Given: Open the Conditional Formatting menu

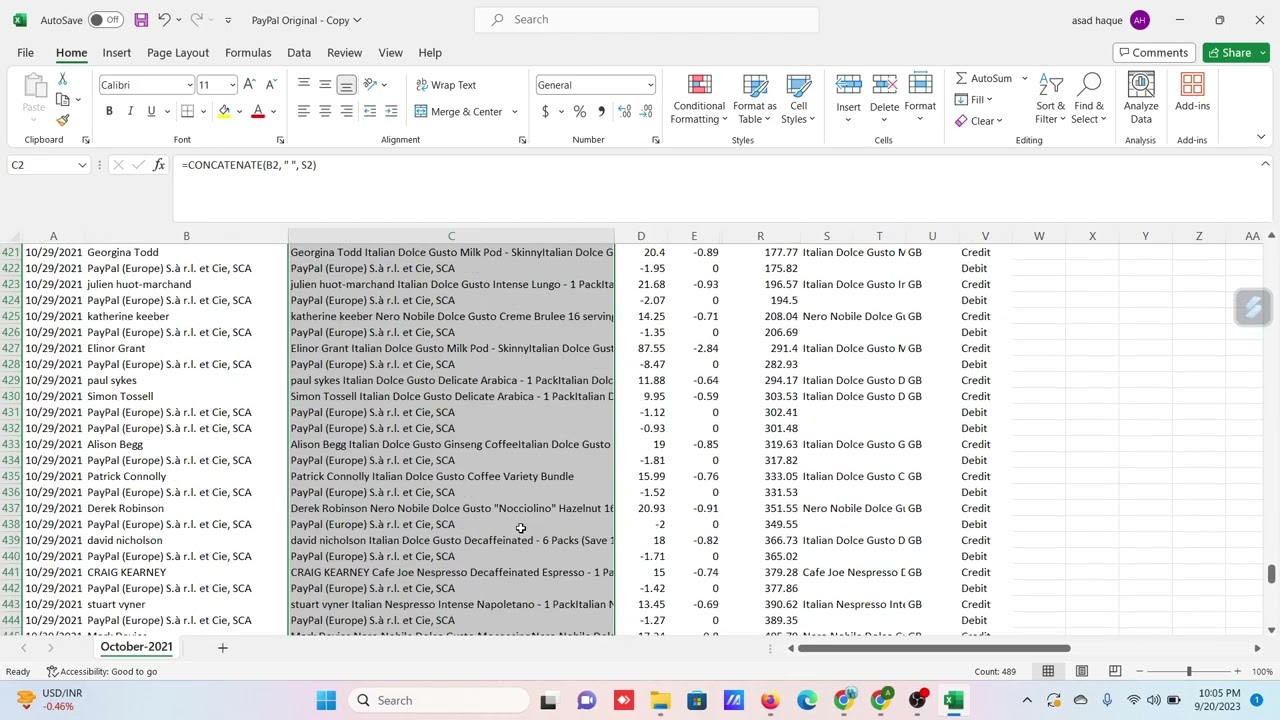Looking at the screenshot, I should coord(699,99).
